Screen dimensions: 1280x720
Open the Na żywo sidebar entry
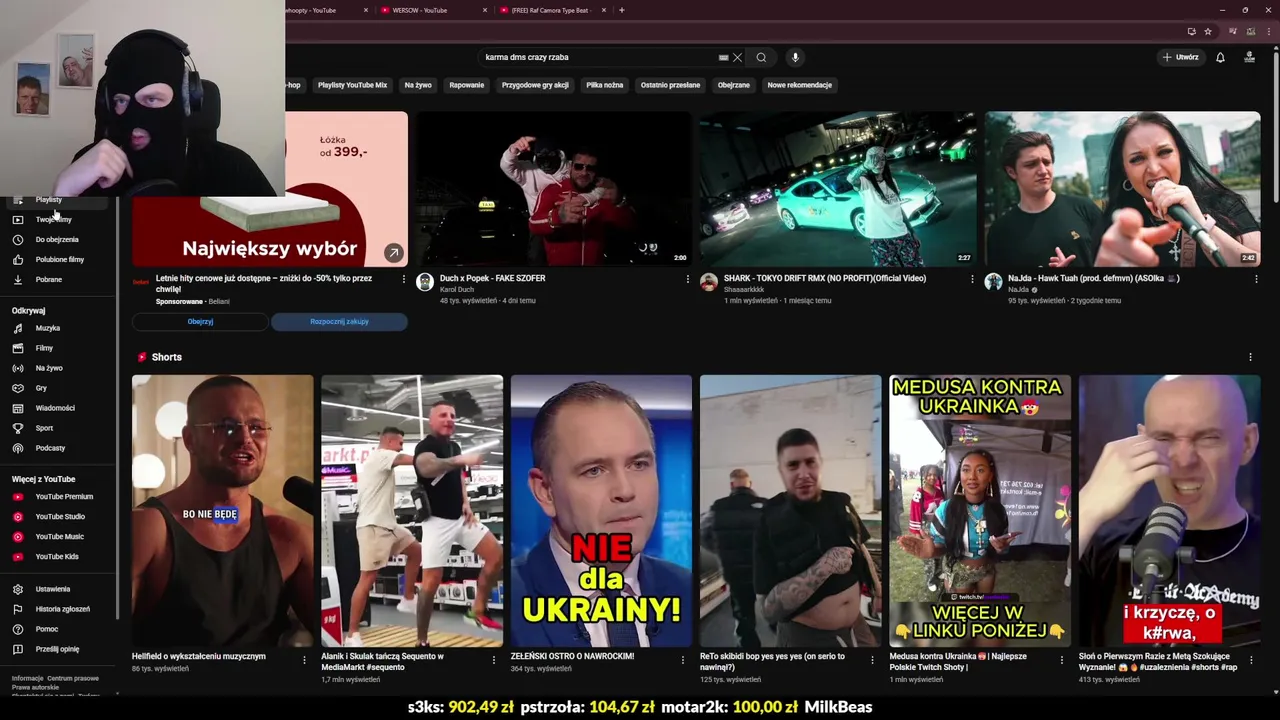(49, 368)
